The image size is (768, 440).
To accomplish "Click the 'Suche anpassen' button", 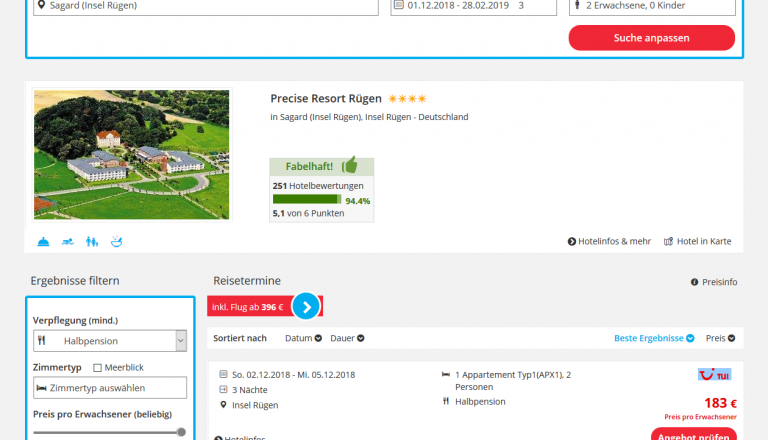I will (x=651, y=38).
